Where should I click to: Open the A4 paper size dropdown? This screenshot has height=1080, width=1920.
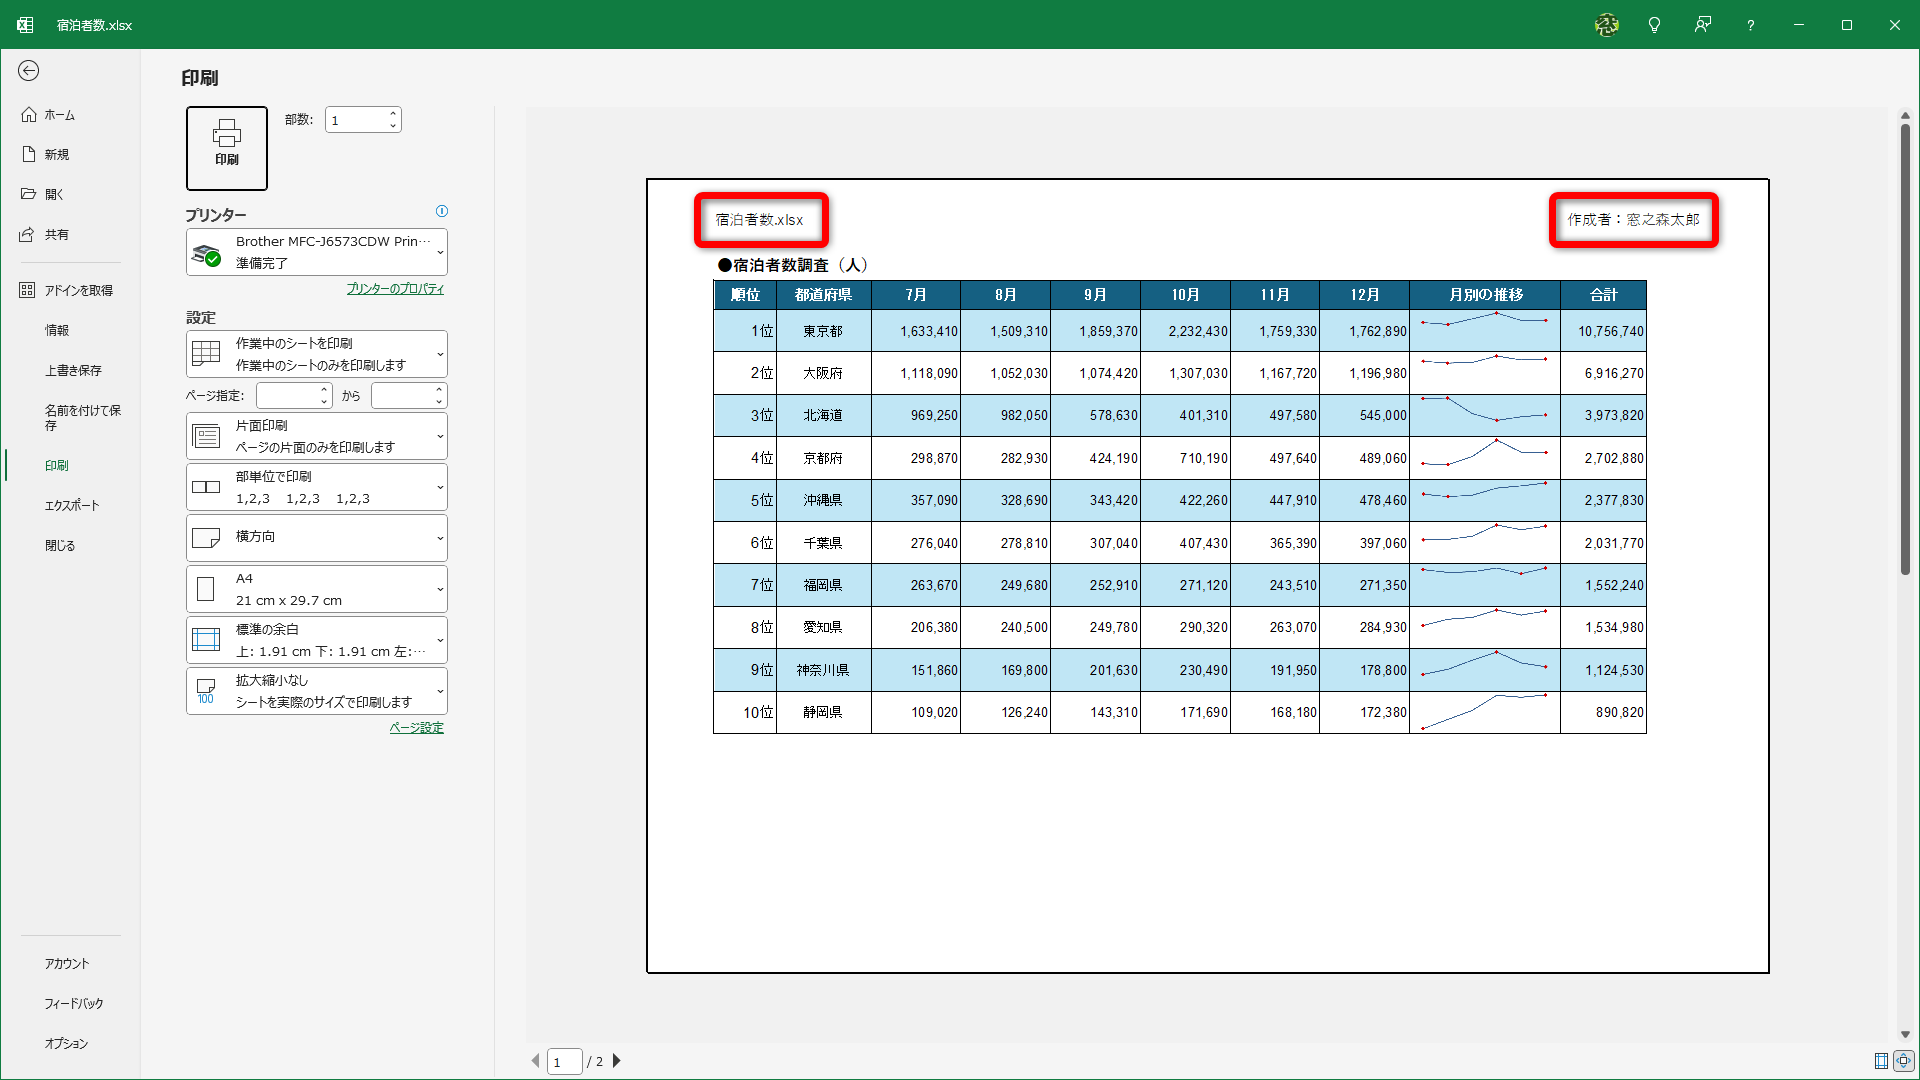tap(316, 589)
